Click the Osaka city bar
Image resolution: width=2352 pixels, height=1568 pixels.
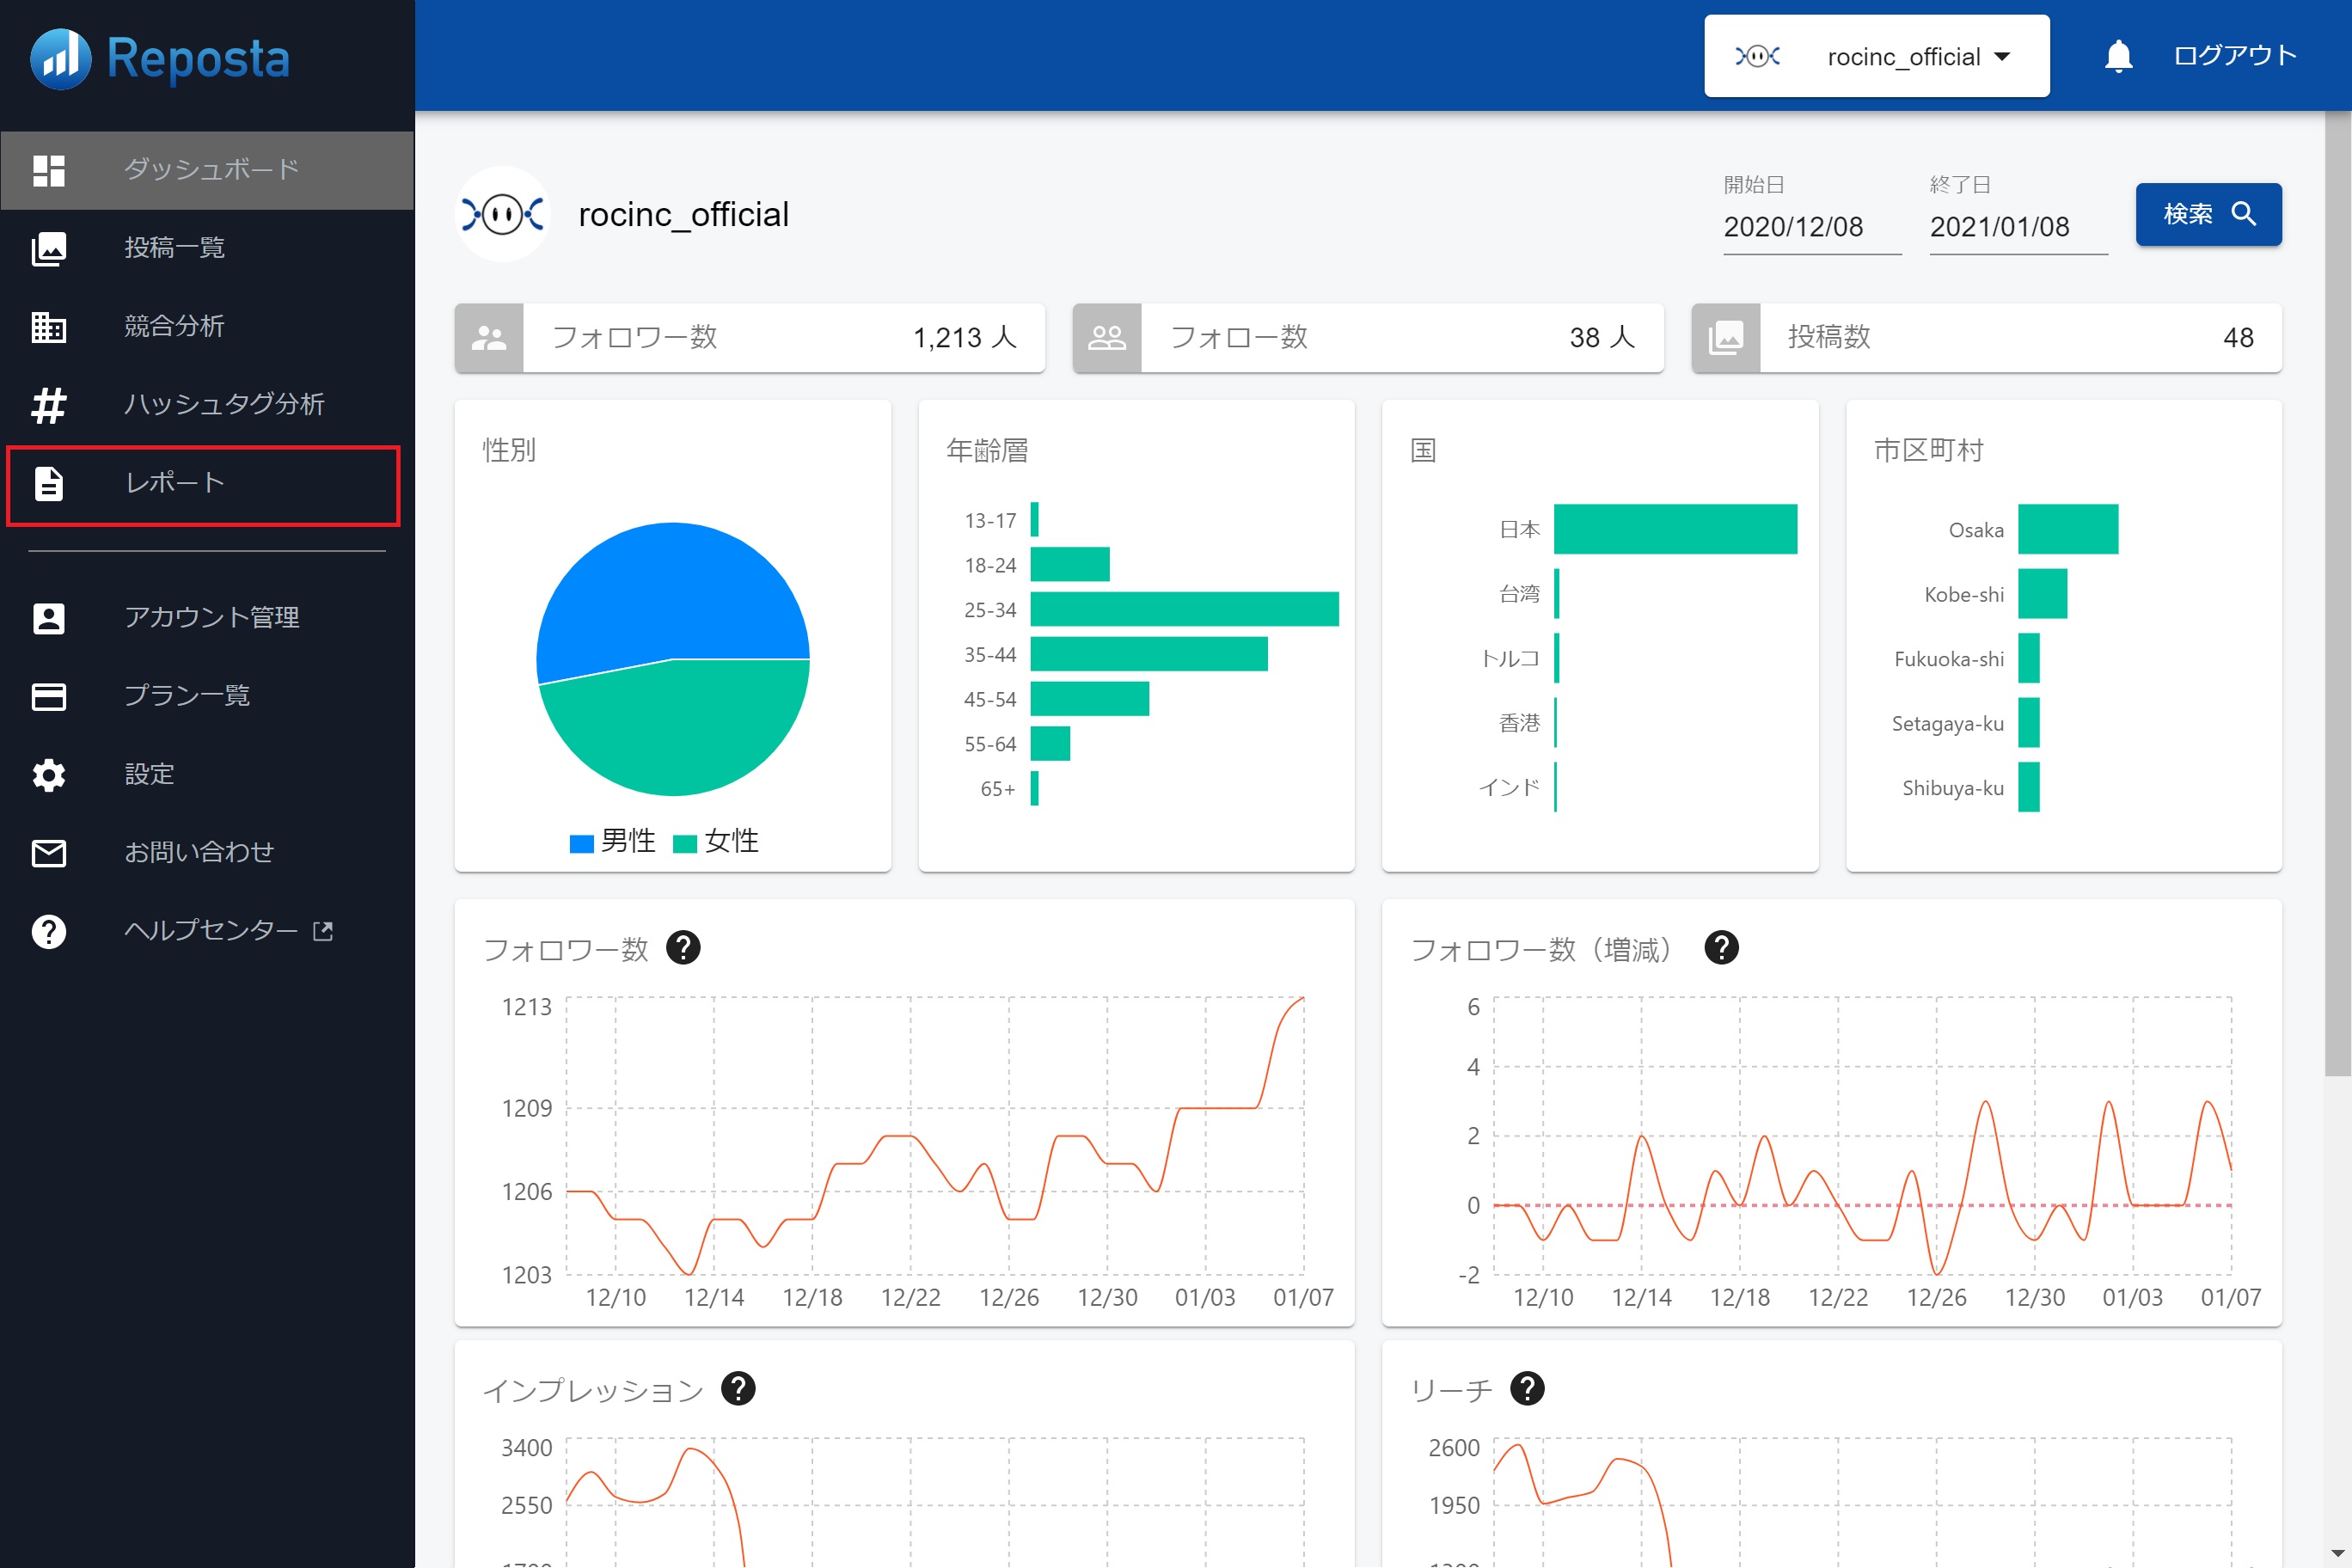[2068, 529]
